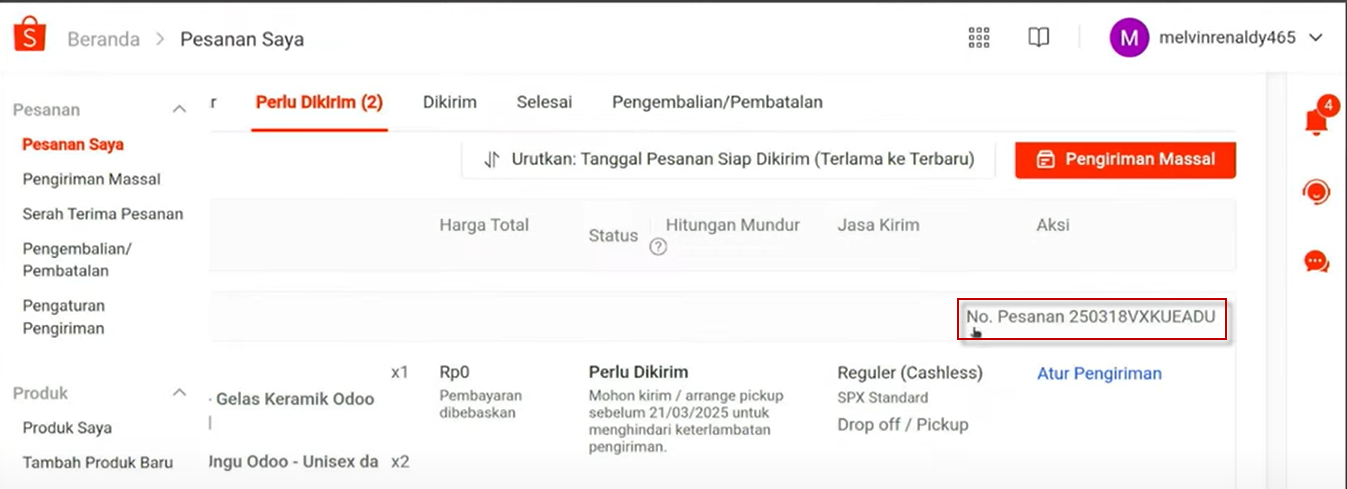Collapse the Produk sidebar section
This screenshot has width=1347, height=489.
[180, 393]
